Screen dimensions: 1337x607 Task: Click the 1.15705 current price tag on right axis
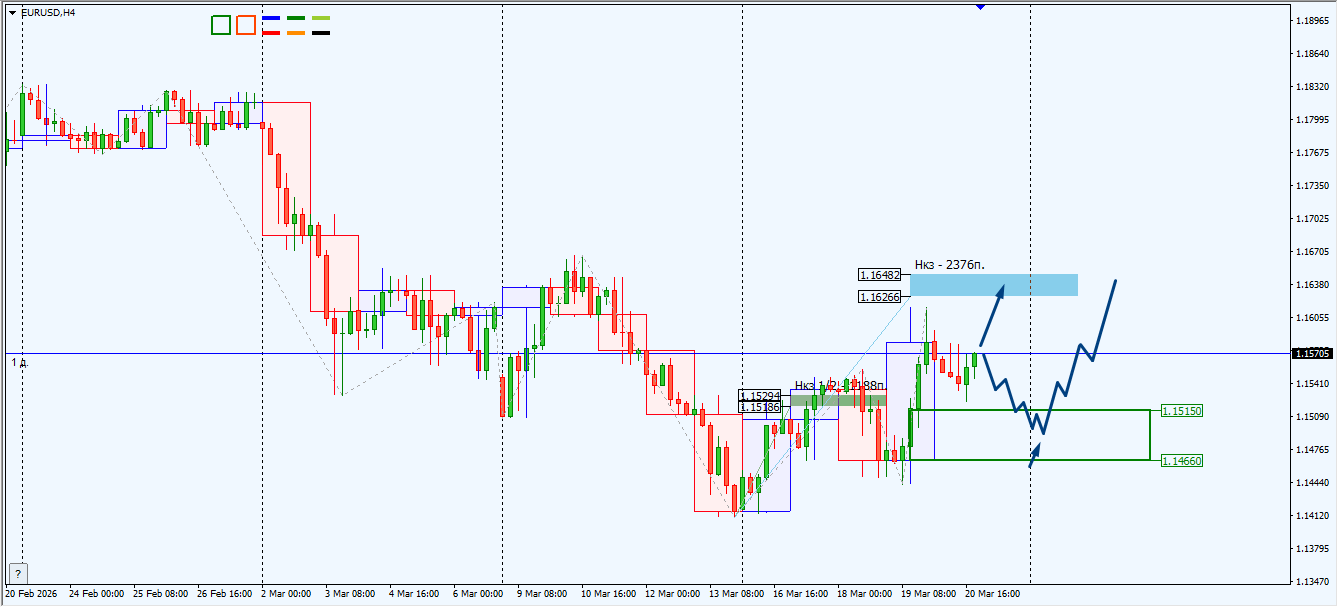coord(1311,352)
